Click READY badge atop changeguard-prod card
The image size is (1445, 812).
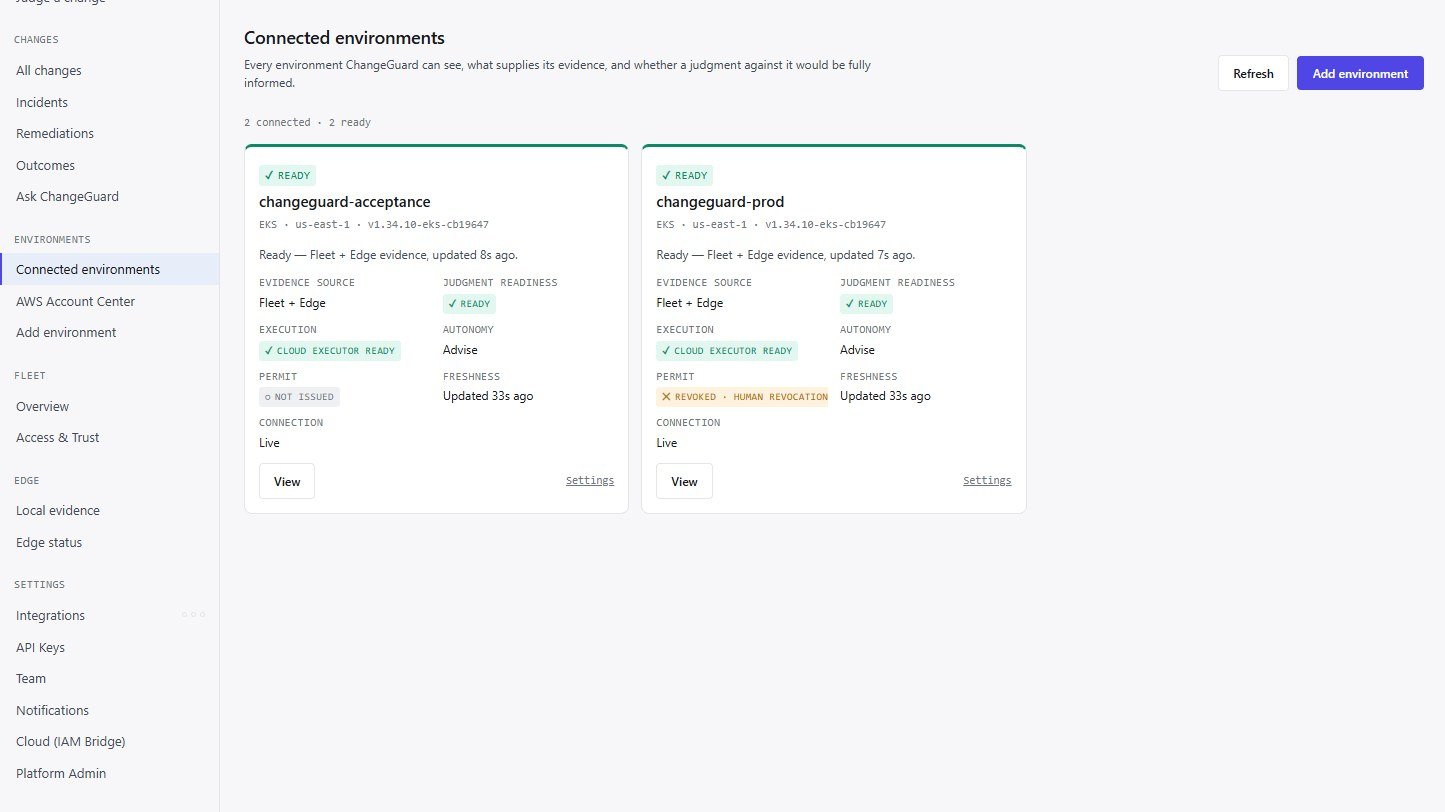(x=684, y=175)
